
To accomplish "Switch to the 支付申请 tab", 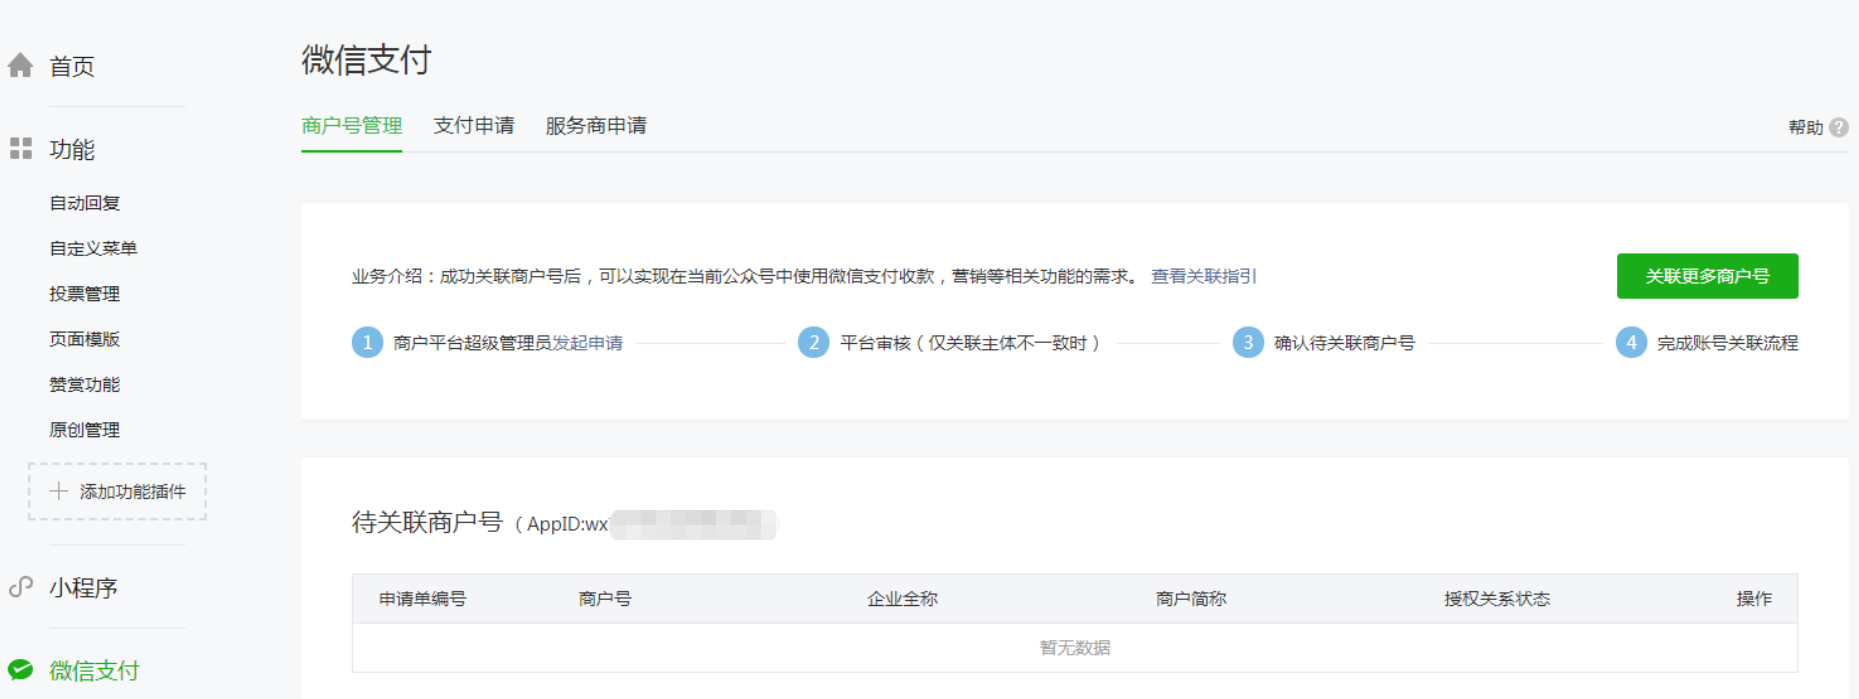I will point(473,126).
